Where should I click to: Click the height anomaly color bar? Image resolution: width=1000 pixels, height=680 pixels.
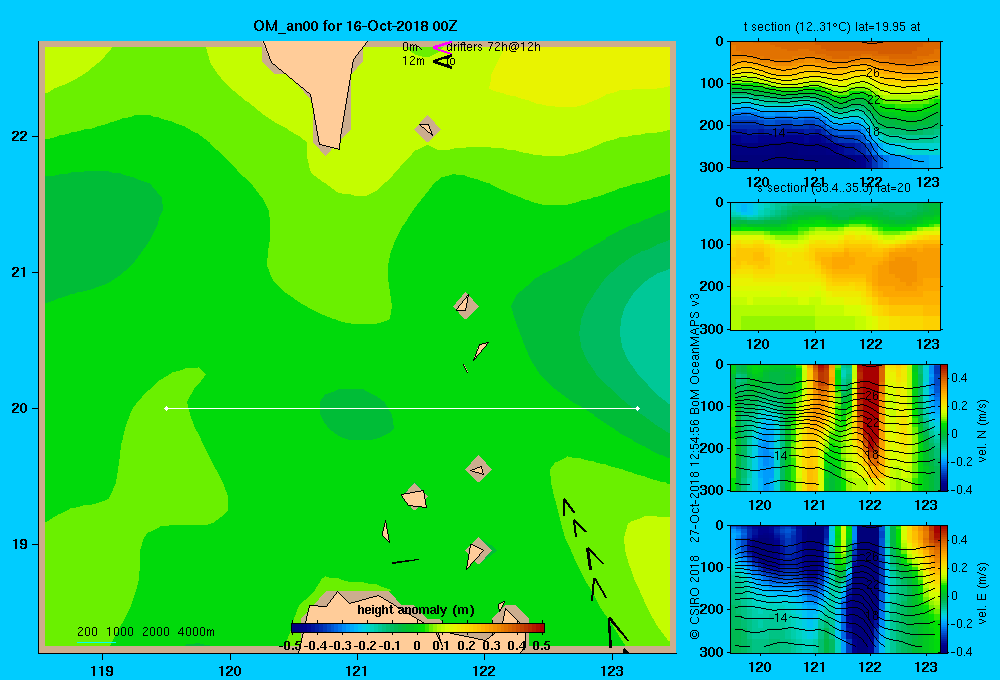point(418,628)
